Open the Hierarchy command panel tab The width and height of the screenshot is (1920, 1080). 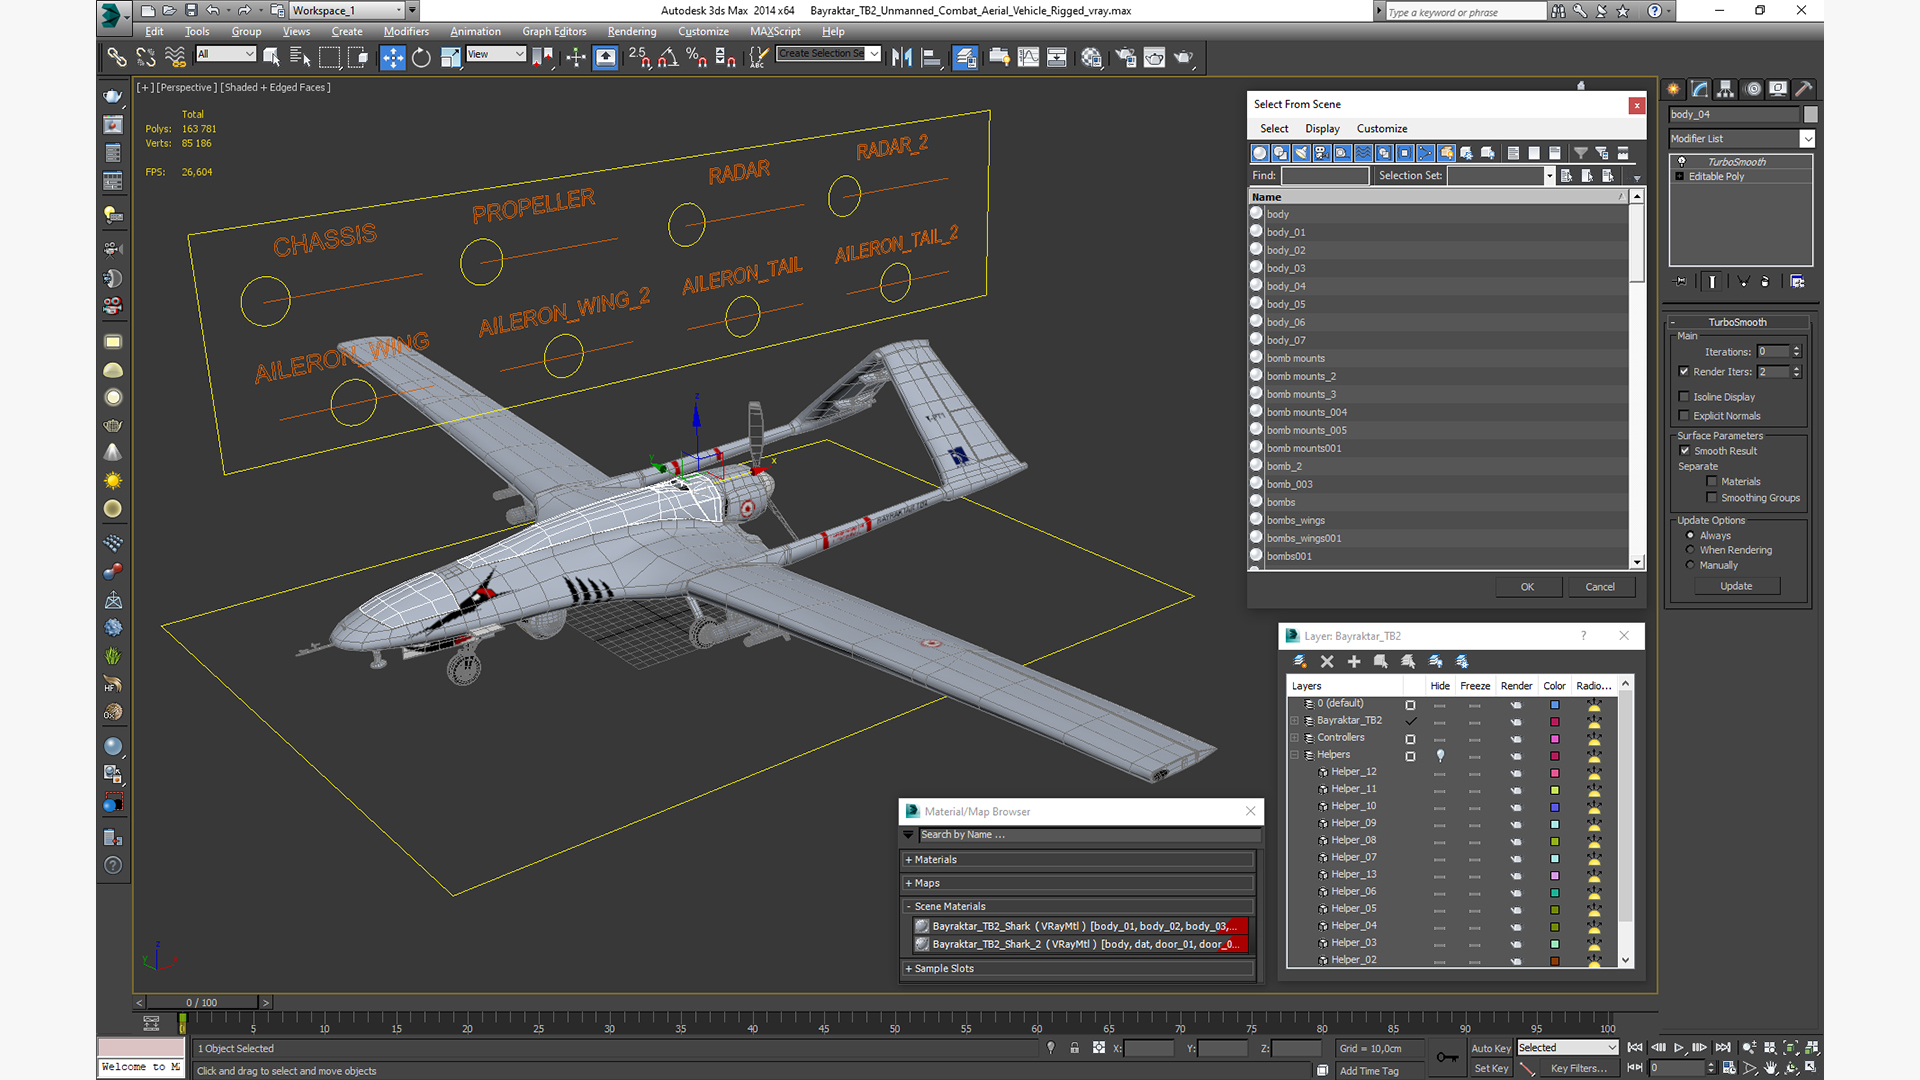pos(1725,89)
